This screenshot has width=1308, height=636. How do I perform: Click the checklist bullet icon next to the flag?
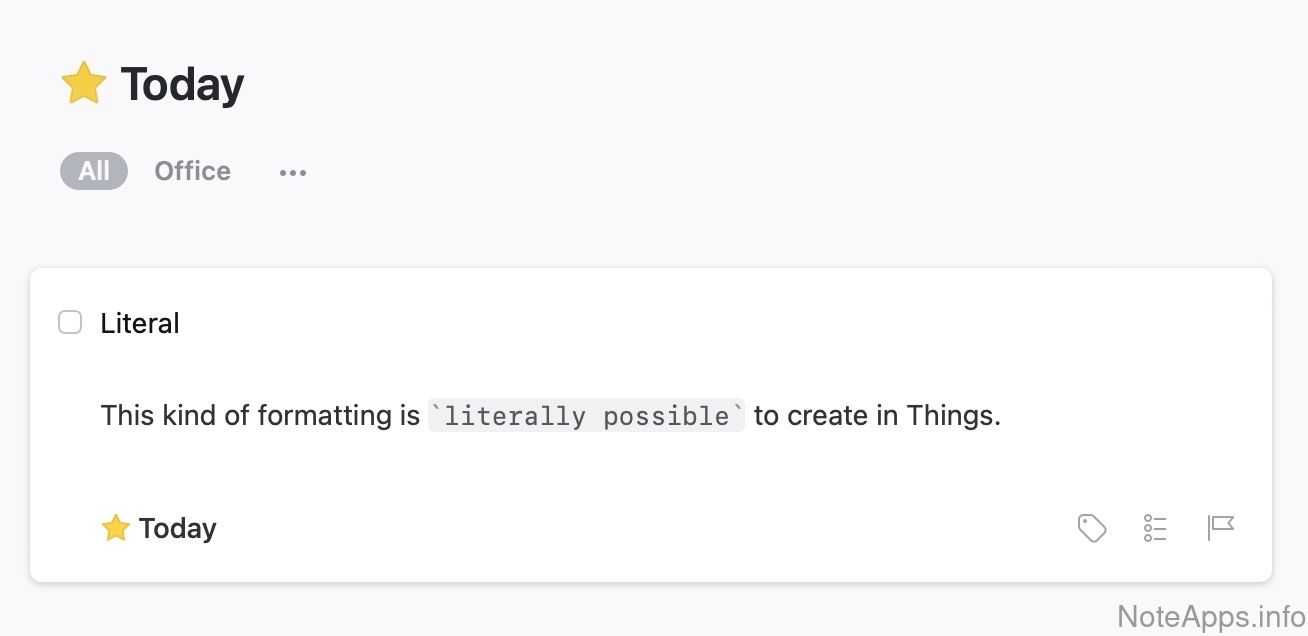coord(1155,527)
